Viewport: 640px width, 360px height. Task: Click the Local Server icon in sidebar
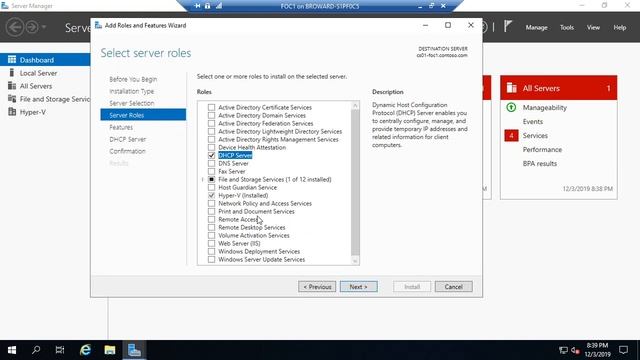[12, 73]
